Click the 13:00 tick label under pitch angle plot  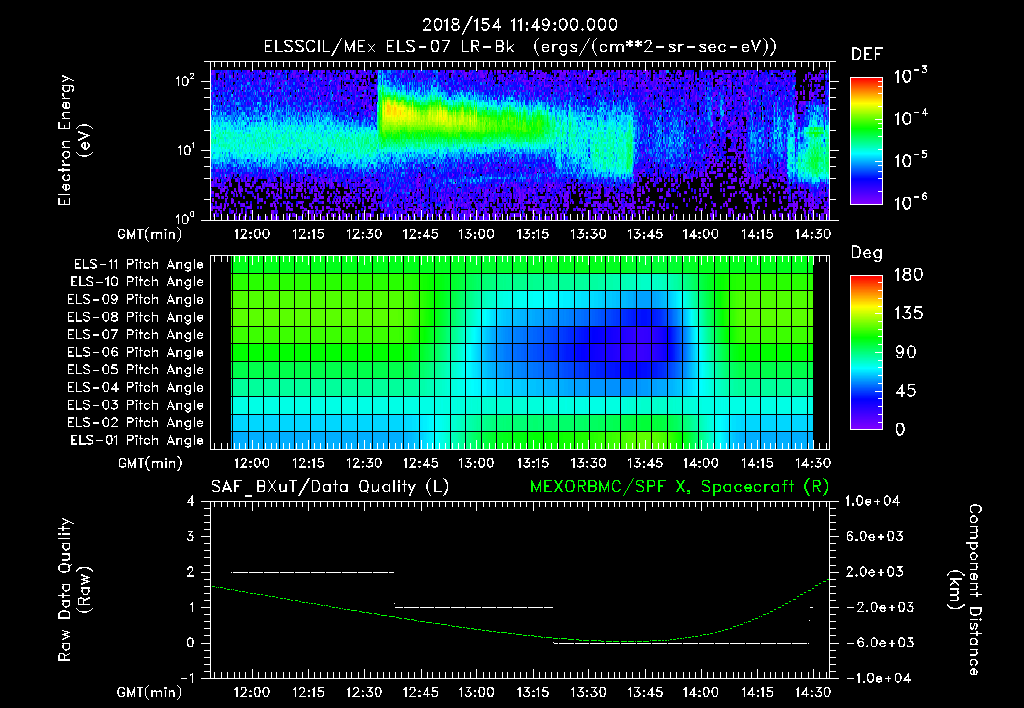[476, 463]
